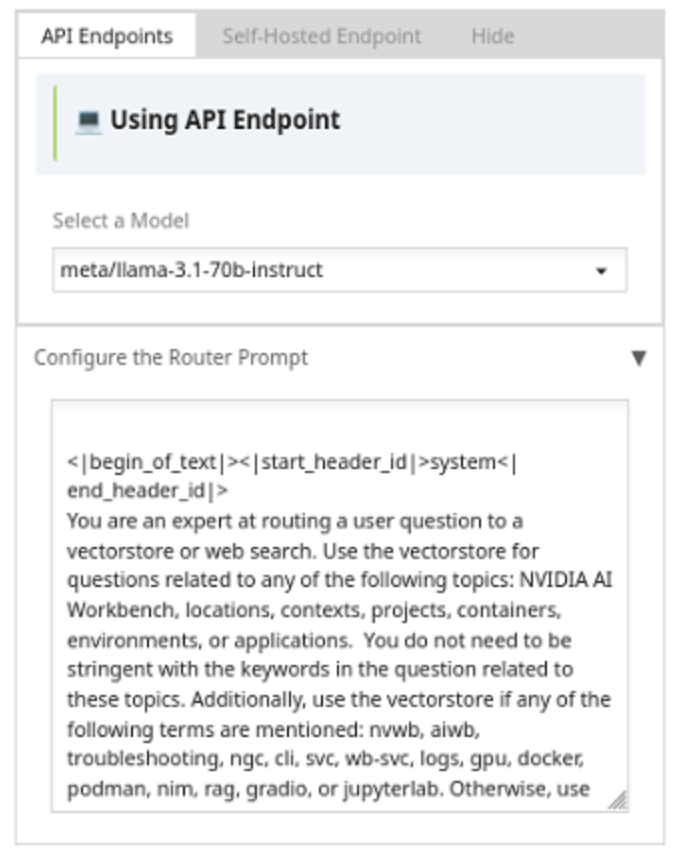This screenshot has width=675, height=861.
Task: Click the blank first line of prompt box
Action: point(340,432)
